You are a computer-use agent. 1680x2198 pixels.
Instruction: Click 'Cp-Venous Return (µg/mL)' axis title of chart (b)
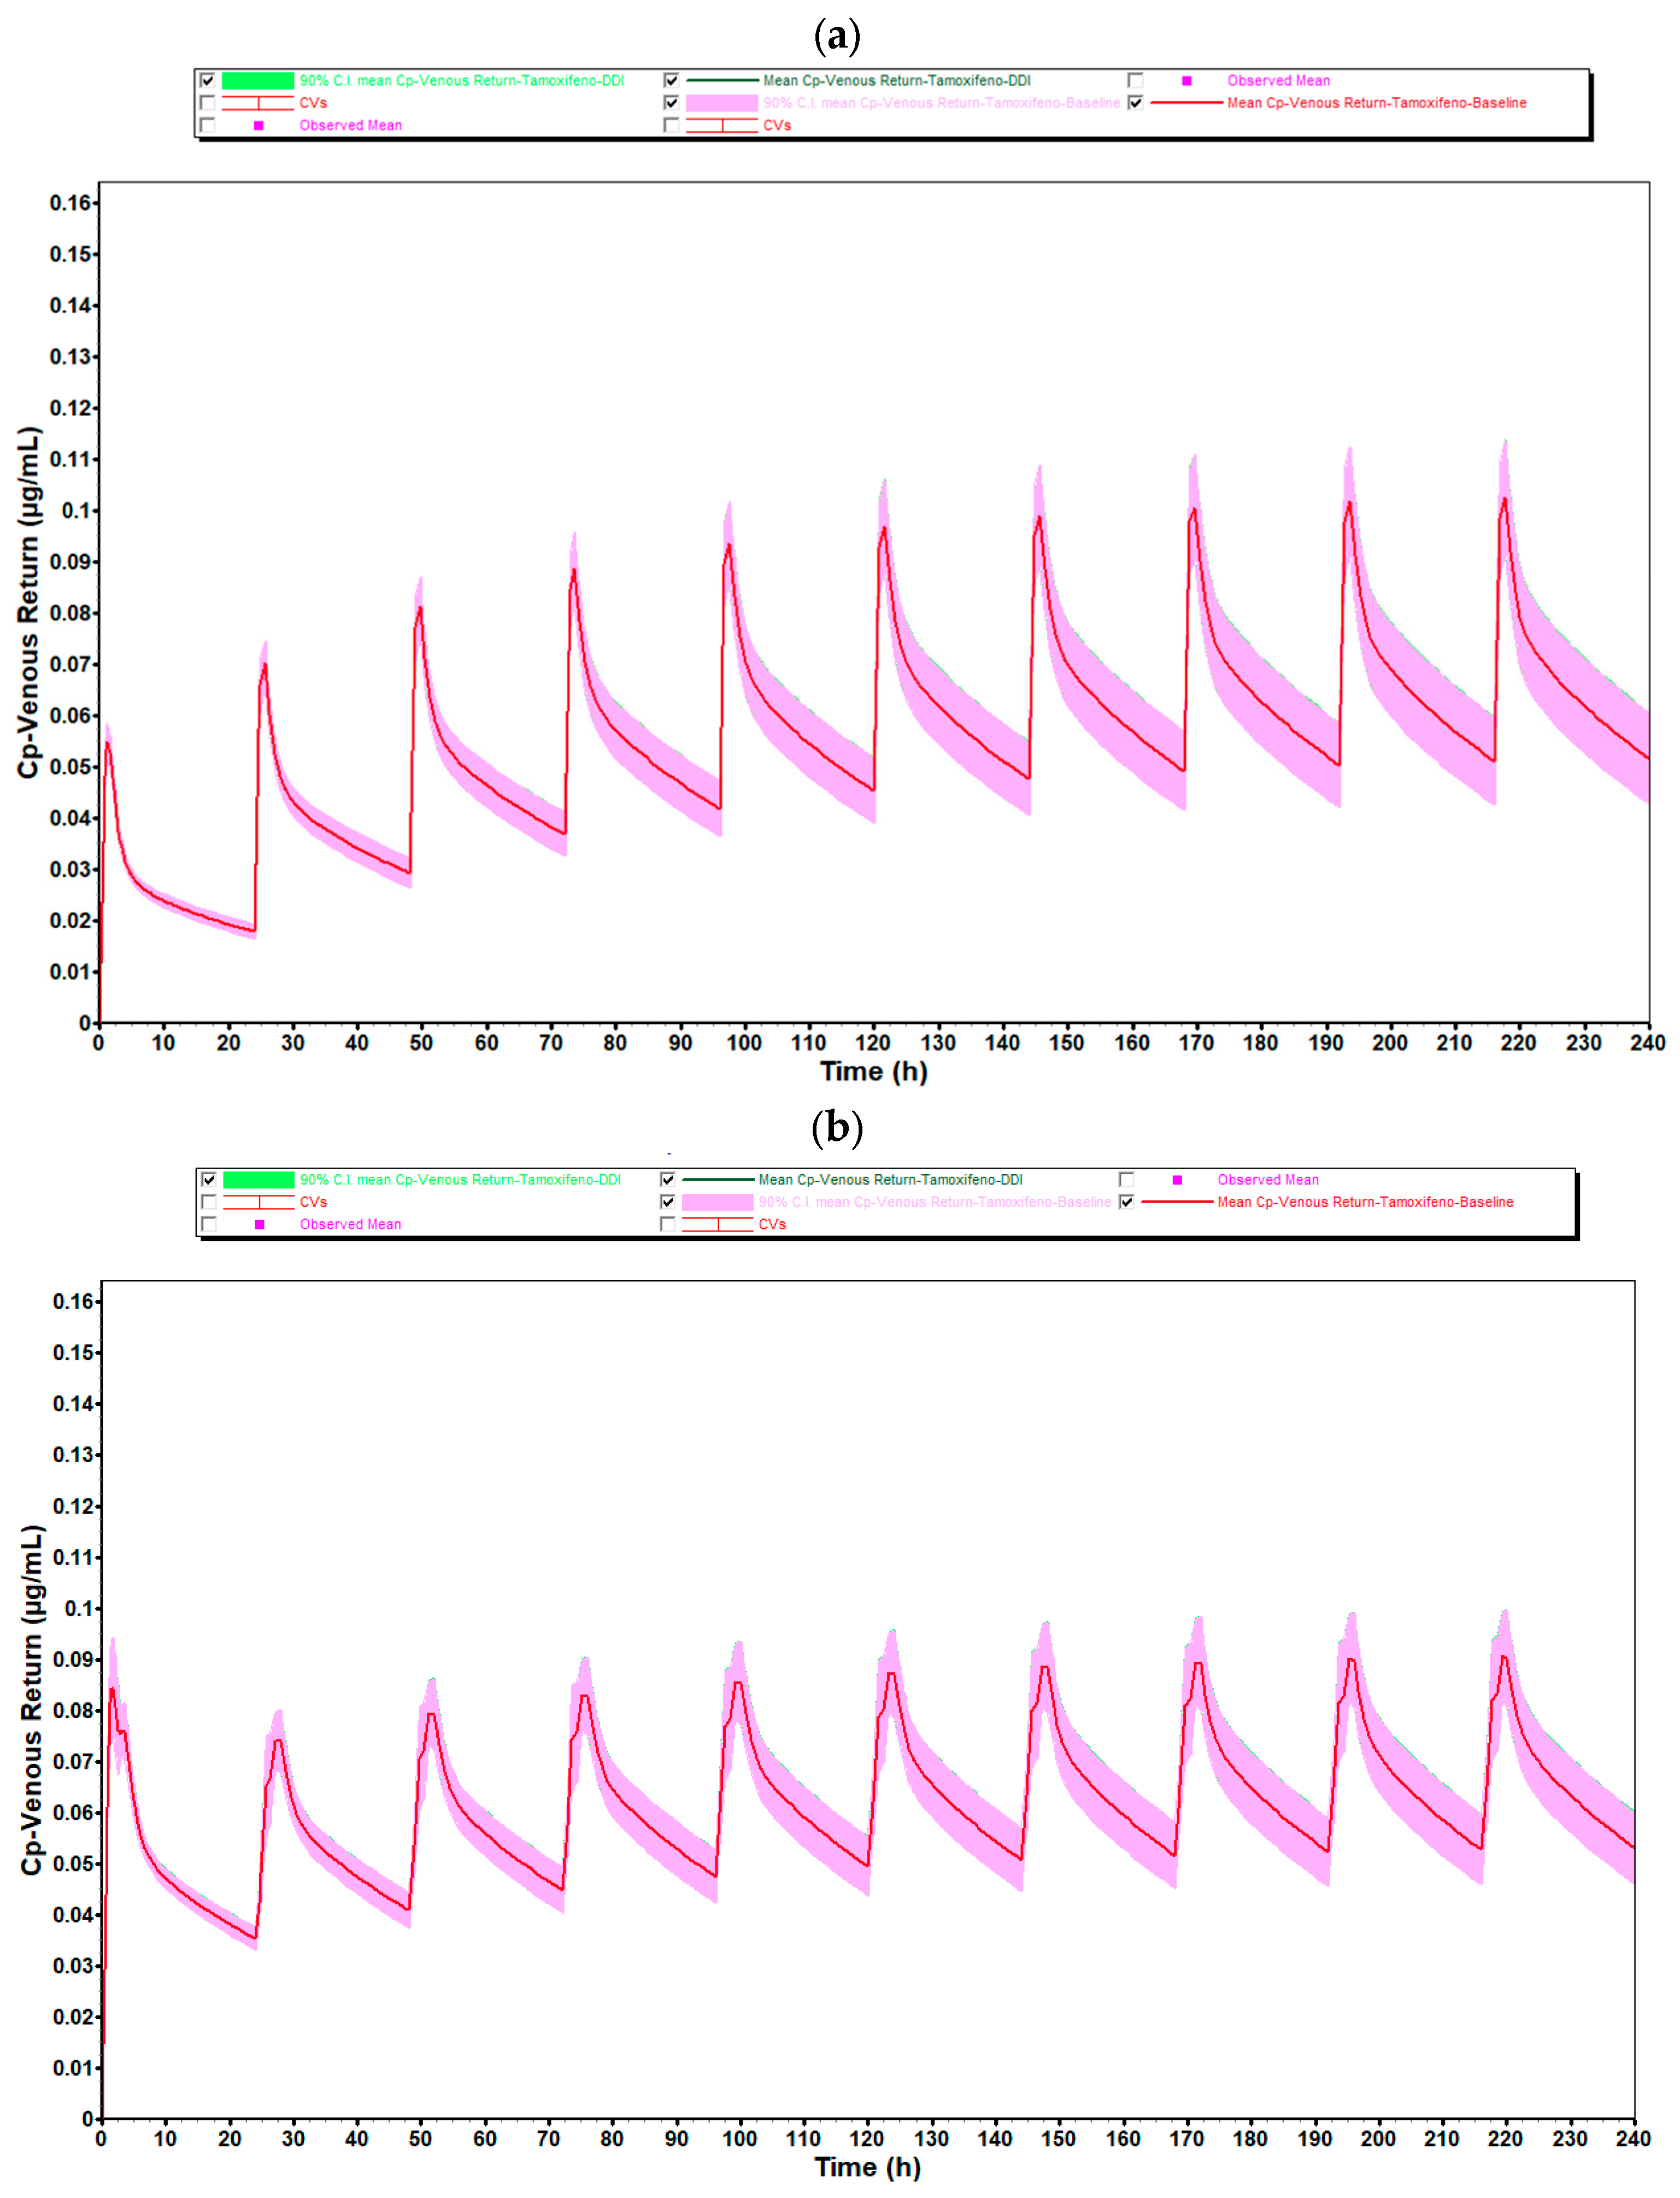coord(32,1699)
